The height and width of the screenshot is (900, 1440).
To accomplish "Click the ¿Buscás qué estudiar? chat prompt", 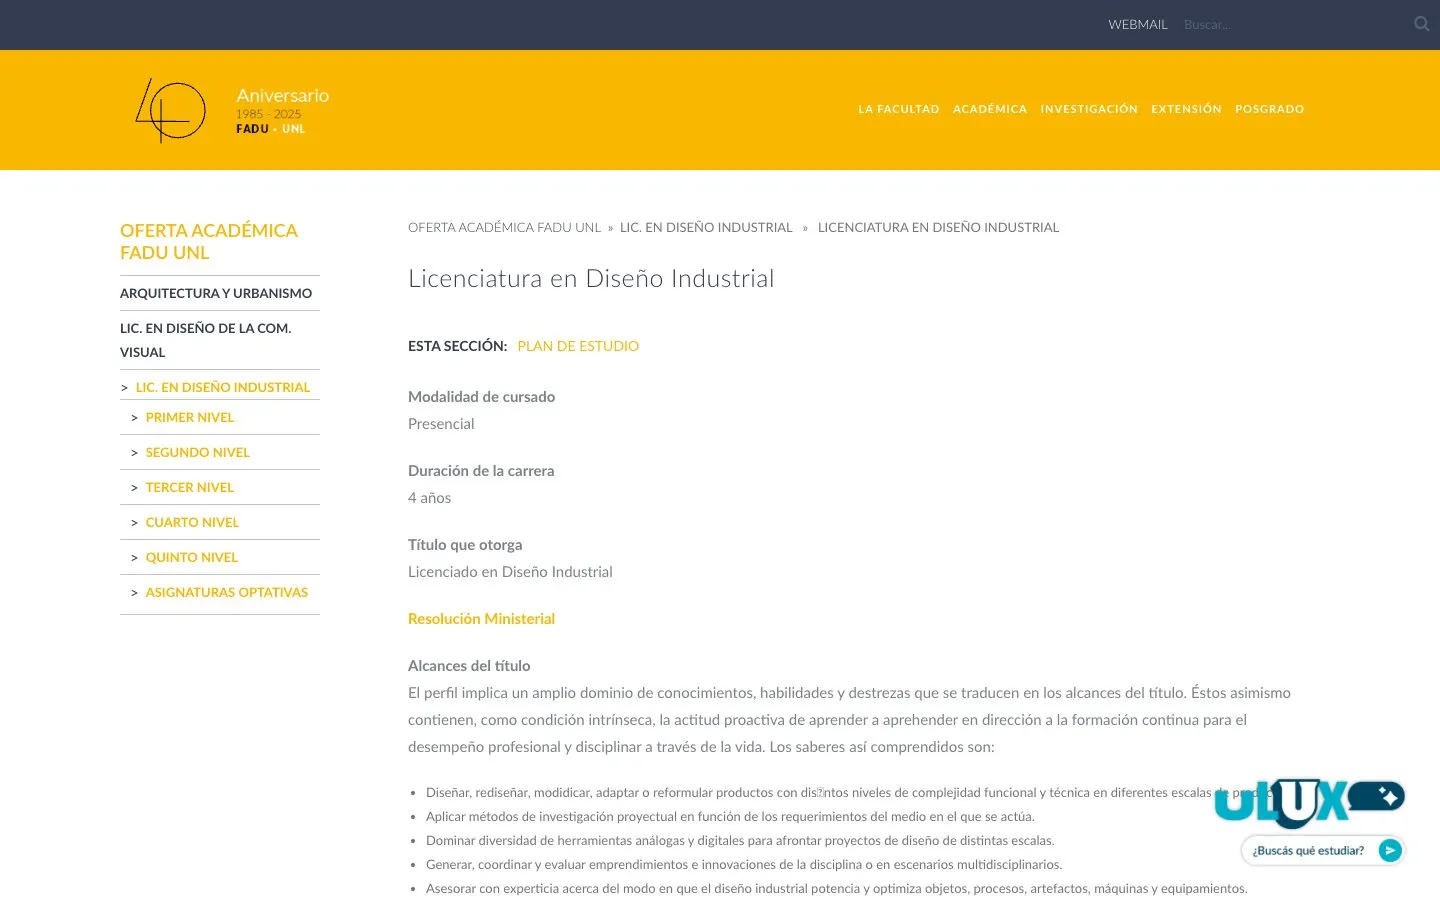I will pos(1308,851).
